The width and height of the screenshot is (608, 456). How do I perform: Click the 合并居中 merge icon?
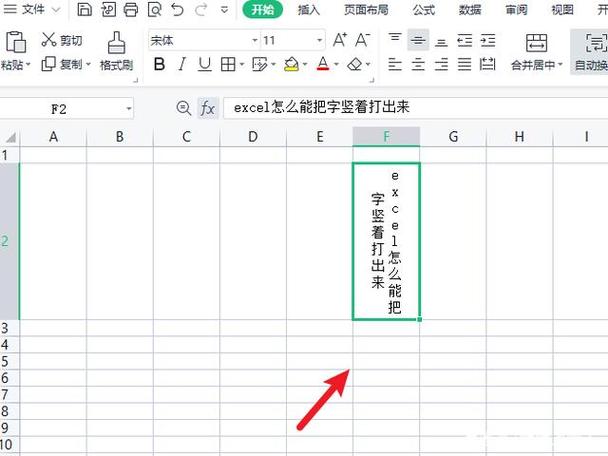(536, 43)
